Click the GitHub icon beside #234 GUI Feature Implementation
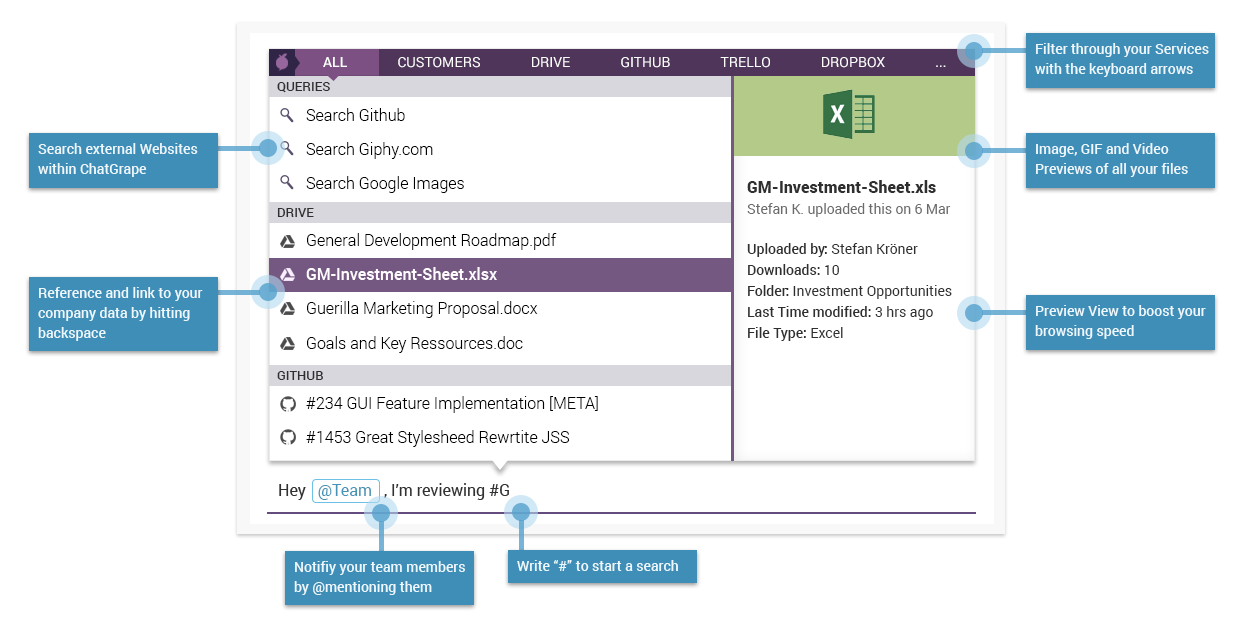1245x632 pixels. pos(287,404)
